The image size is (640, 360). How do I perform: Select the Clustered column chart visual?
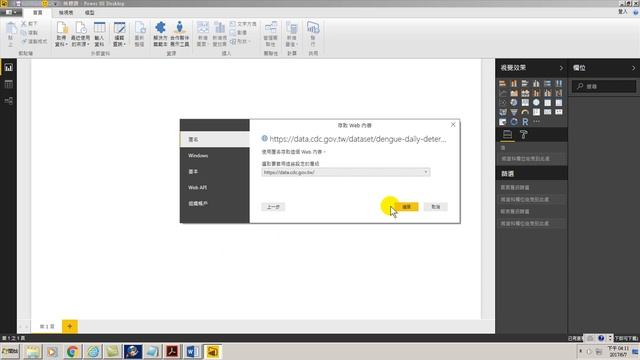pyautogui.click(x=536, y=84)
